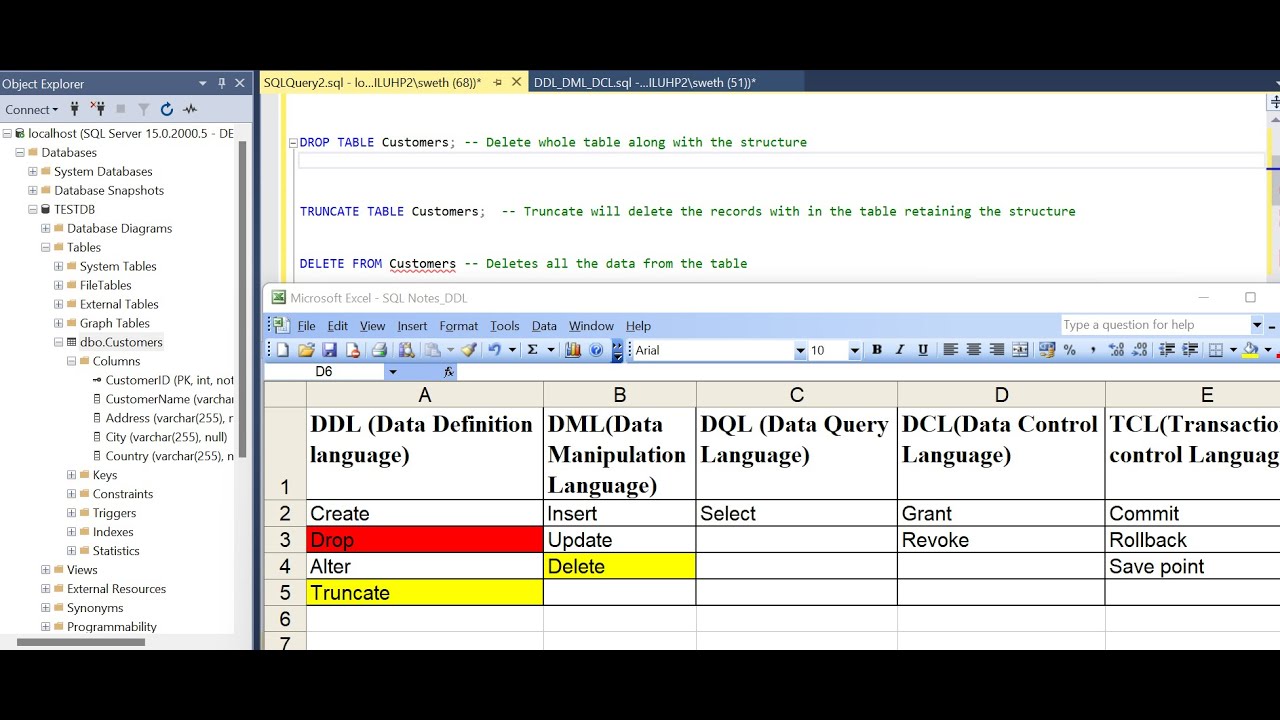
Task: Click the Insert Function fx button
Action: [x=448, y=372]
